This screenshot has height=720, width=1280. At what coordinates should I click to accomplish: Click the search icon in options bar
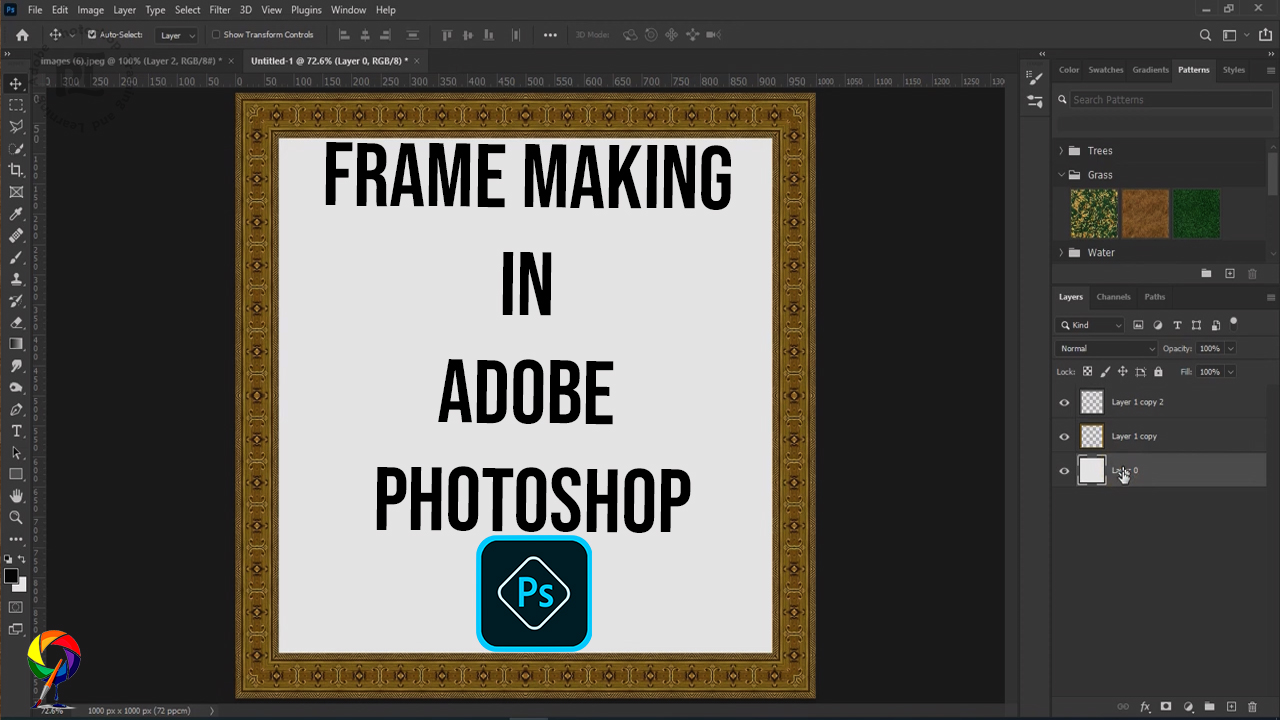(1205, 35)
